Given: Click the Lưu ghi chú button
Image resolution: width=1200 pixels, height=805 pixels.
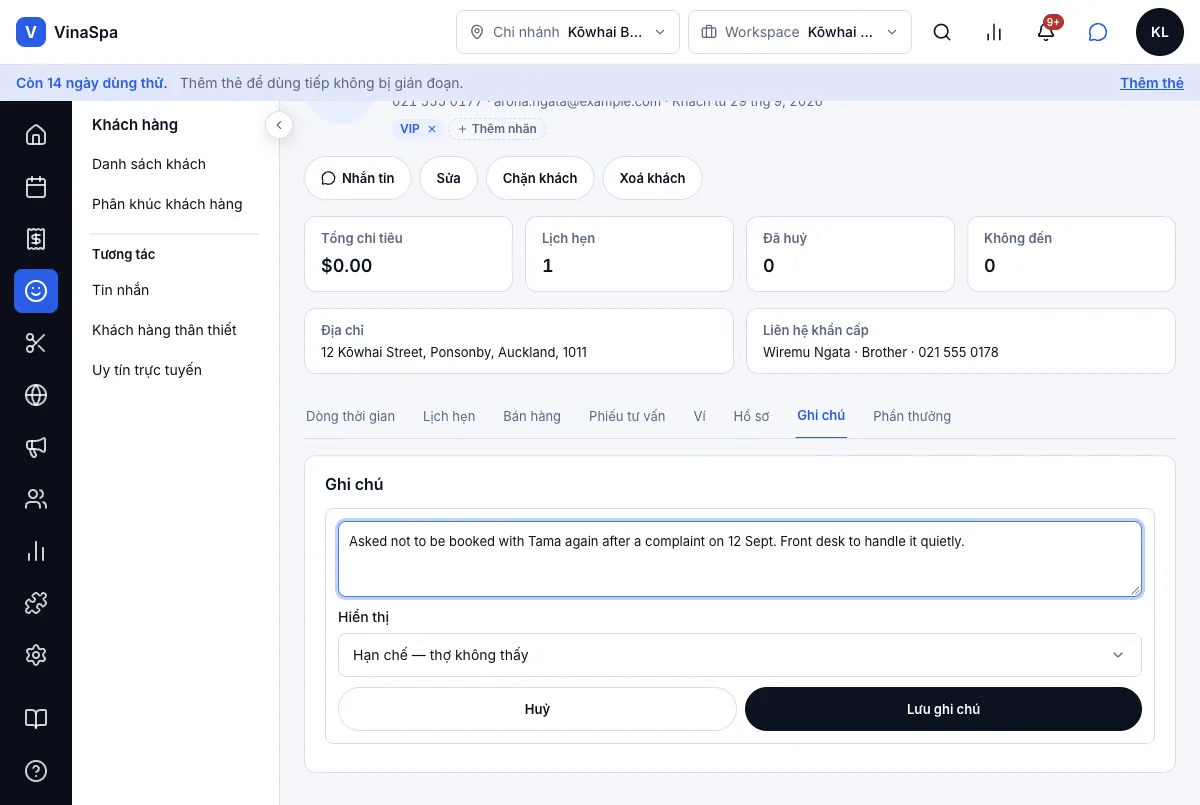Looking at the screenshot, I should point(943,709).
